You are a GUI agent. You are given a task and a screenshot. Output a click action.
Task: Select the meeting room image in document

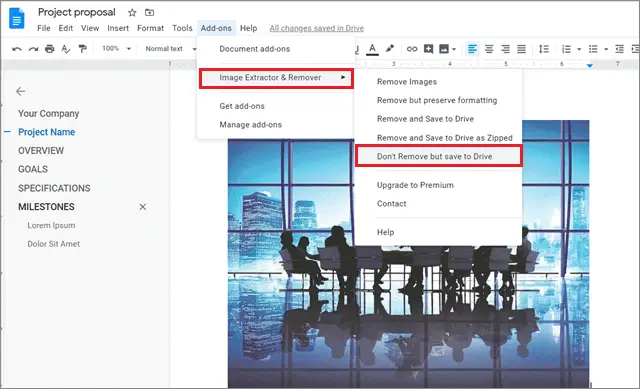408,254
